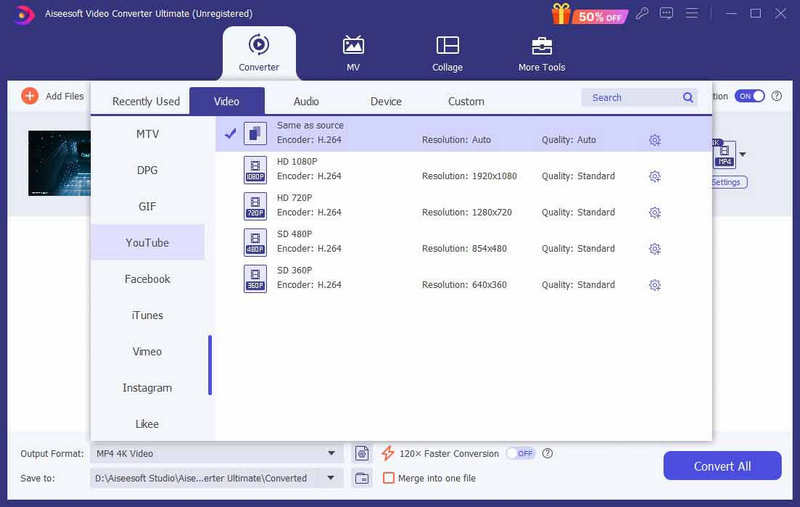This screenshot has width=800, height=507.
Task: Click the 'Quality: Auto' text
Action: (x=569, y=140)
